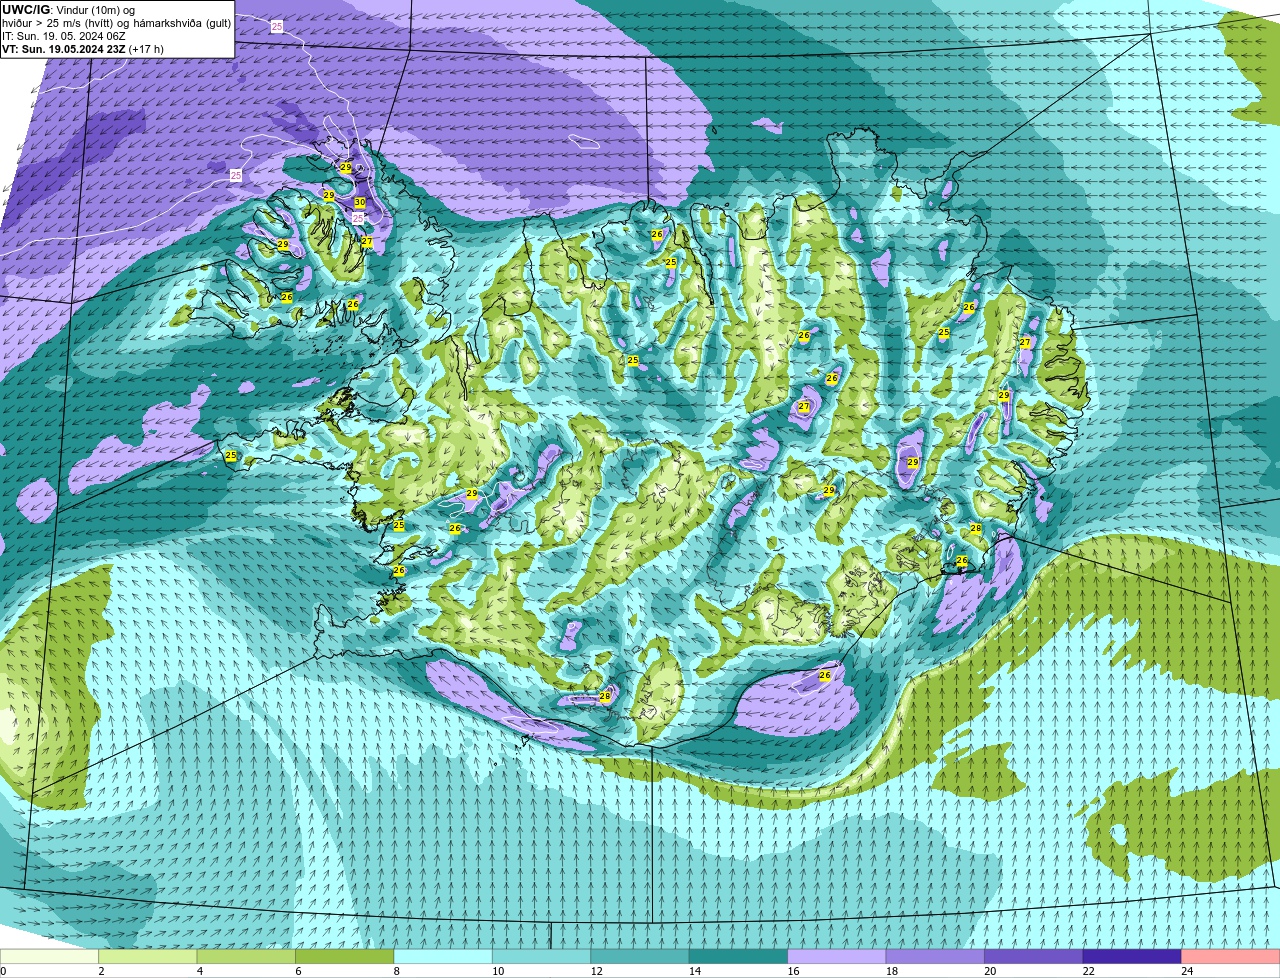
Task: Choose the 10–12 m/s light teal legend swatch
Action: pos(542,957)
